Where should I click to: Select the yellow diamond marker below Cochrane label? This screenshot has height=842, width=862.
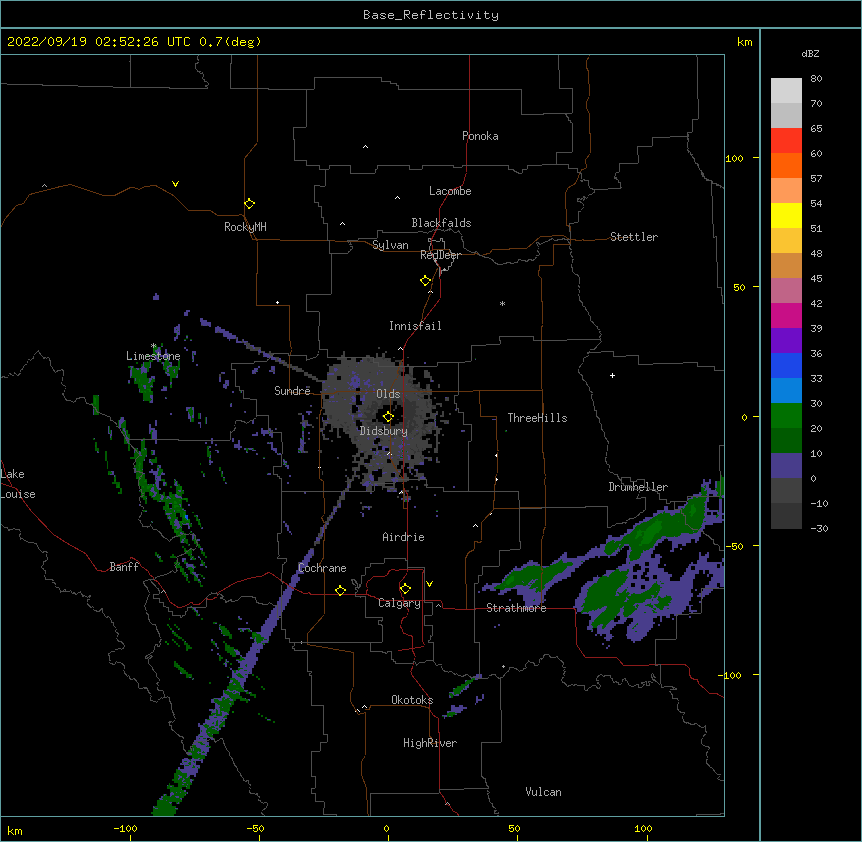(340, 590)
